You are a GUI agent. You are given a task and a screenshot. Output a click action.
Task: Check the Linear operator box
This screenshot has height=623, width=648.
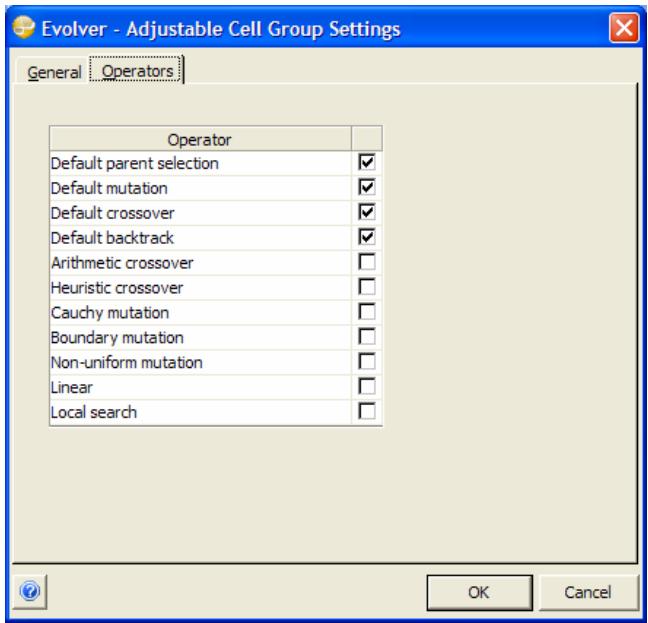click(366, 387)
